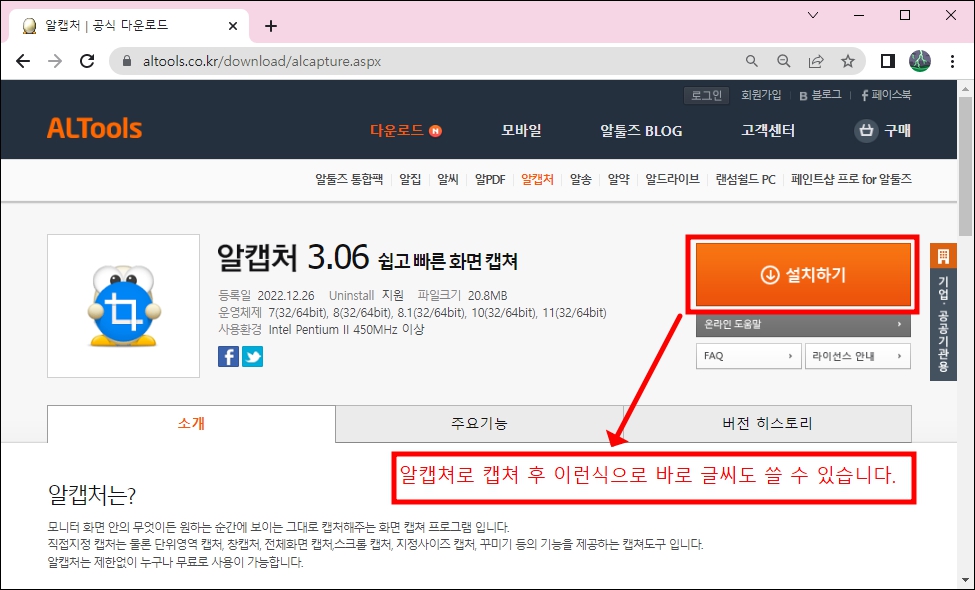Share on Twitter bird icon

[x=252, y=356]
